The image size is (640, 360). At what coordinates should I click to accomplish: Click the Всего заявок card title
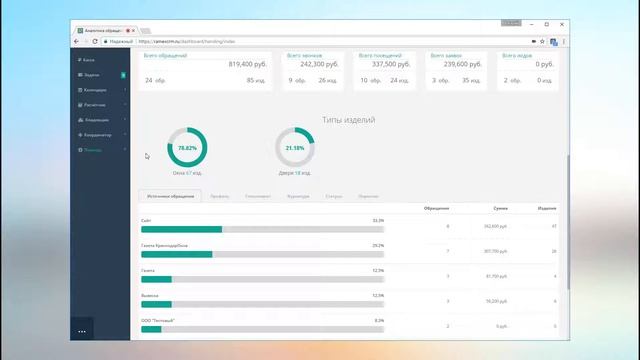[446, 56]
